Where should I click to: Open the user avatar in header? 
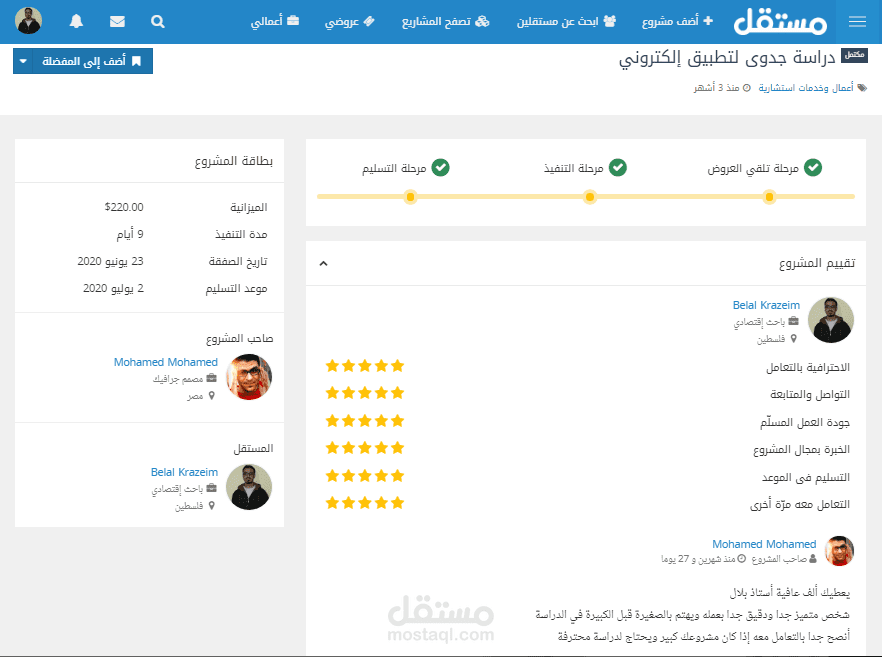[x=28, y=21]
